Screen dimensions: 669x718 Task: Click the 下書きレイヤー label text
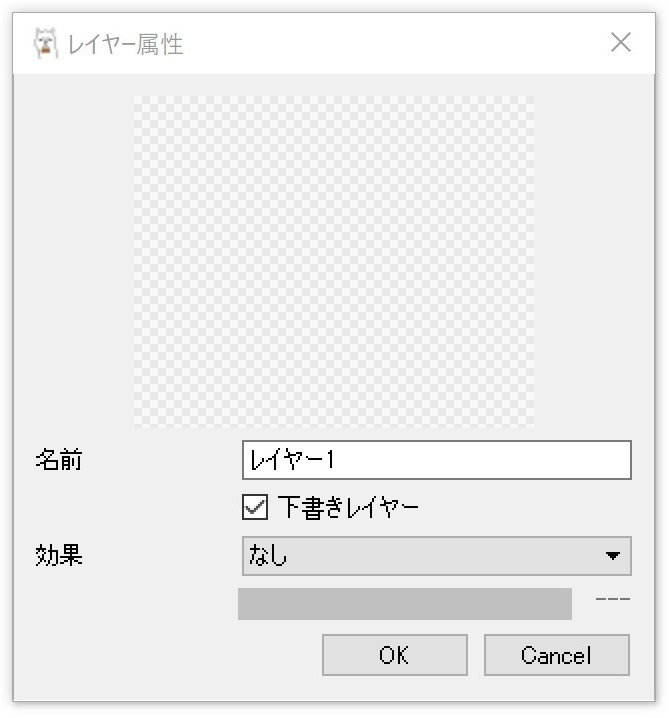347,508
